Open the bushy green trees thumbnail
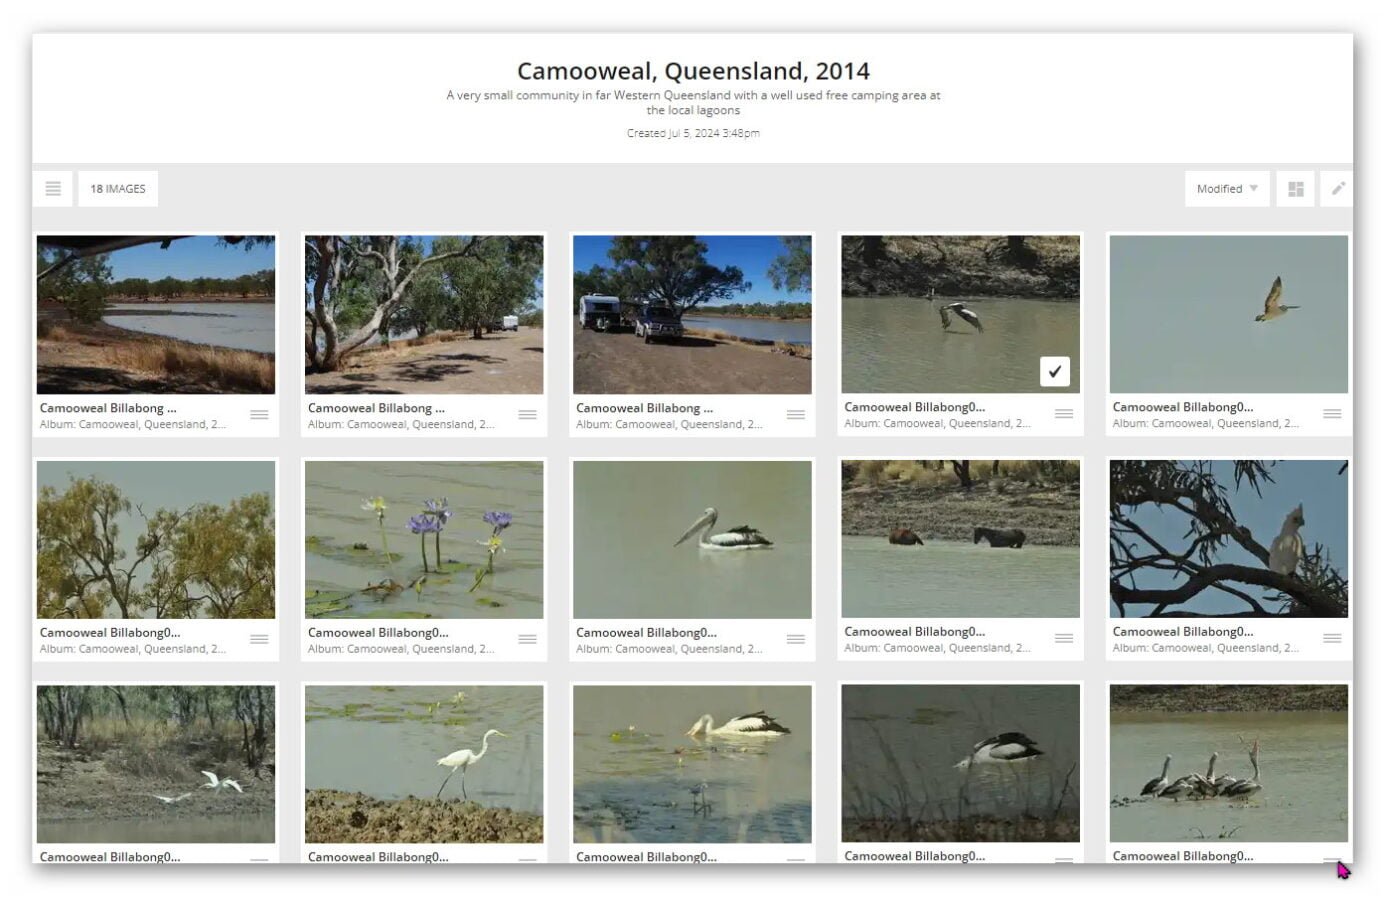 (x=156, y=539)
